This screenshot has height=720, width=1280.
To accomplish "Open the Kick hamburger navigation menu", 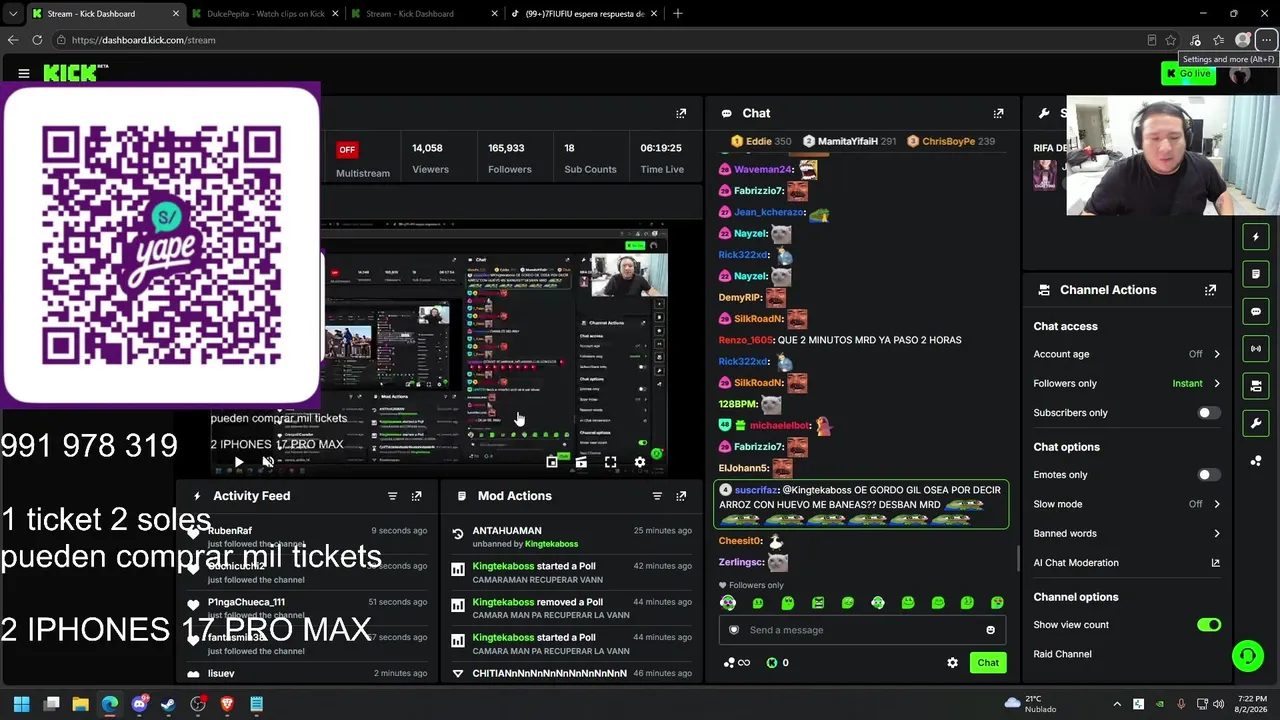I will (x=24, y=73).
